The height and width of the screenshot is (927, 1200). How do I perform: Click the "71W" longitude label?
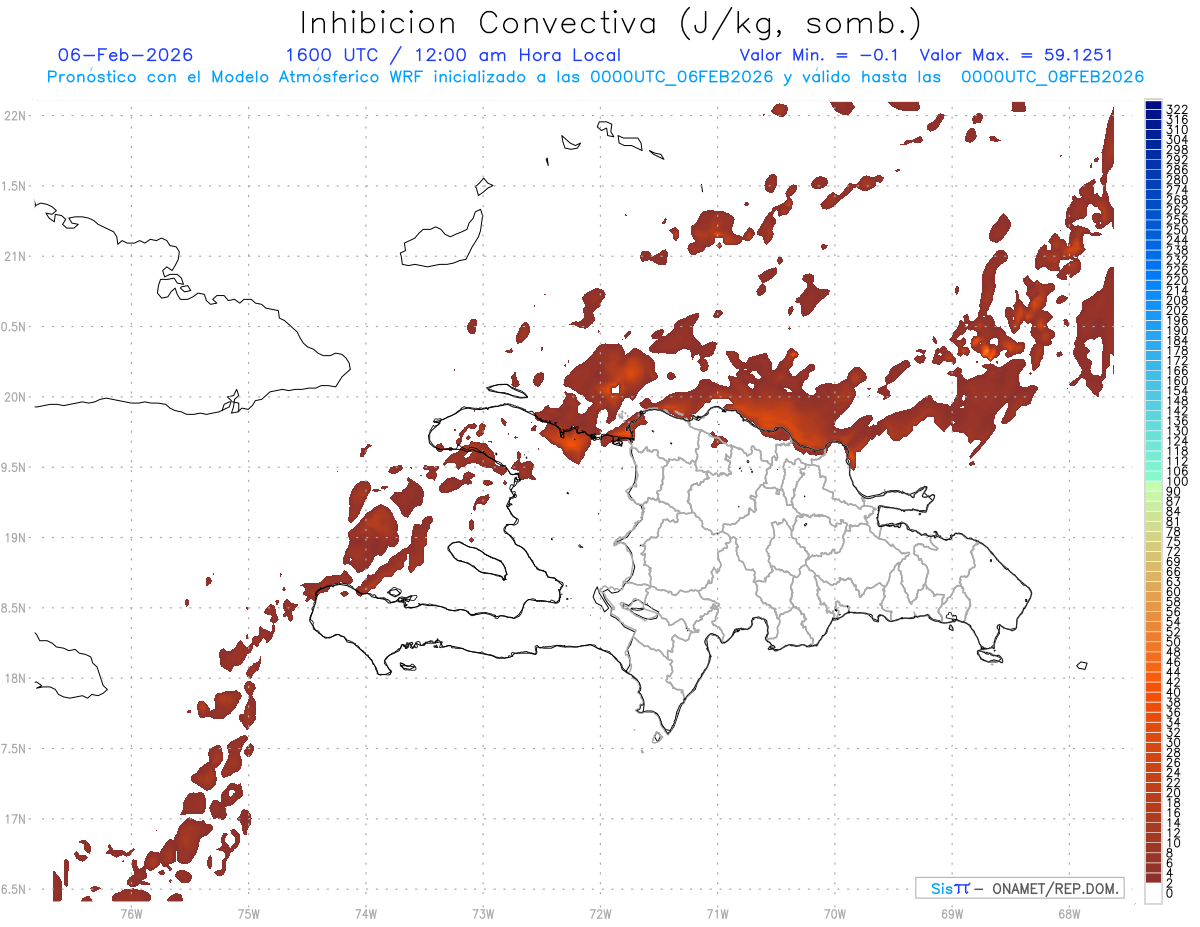coord(717,913)
